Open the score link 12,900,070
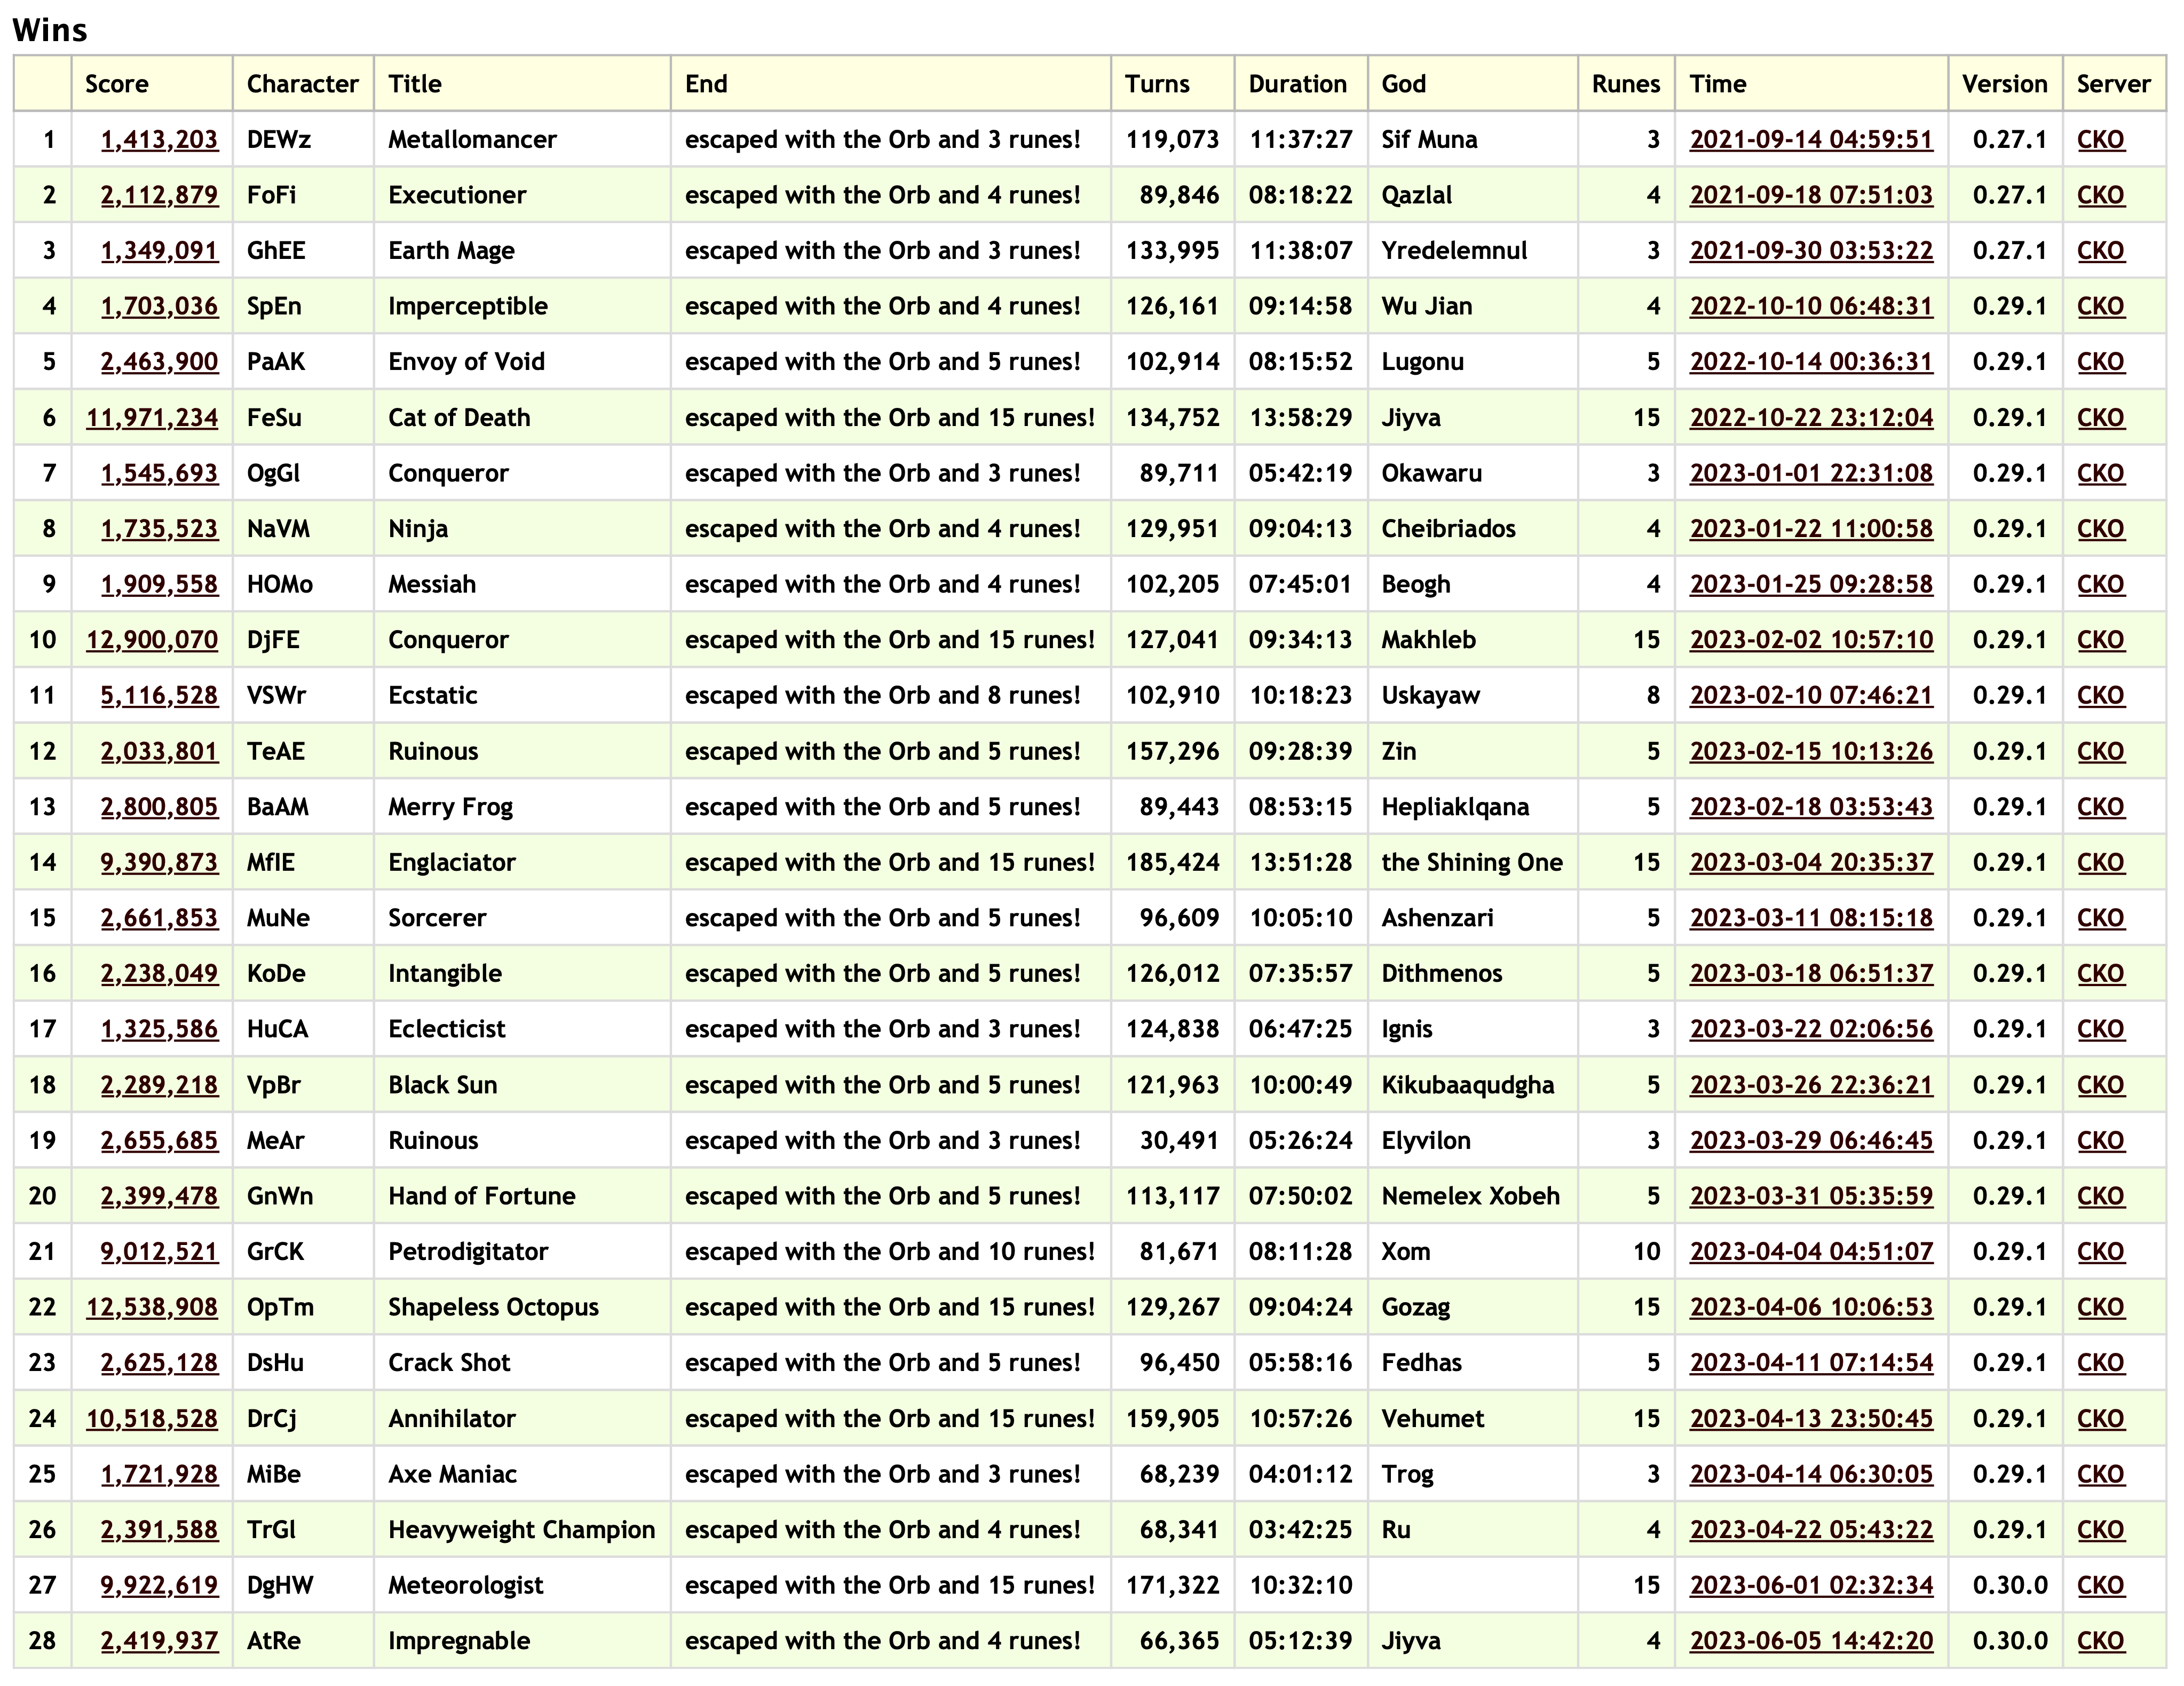2184x1686 pixels. (152, 639)
